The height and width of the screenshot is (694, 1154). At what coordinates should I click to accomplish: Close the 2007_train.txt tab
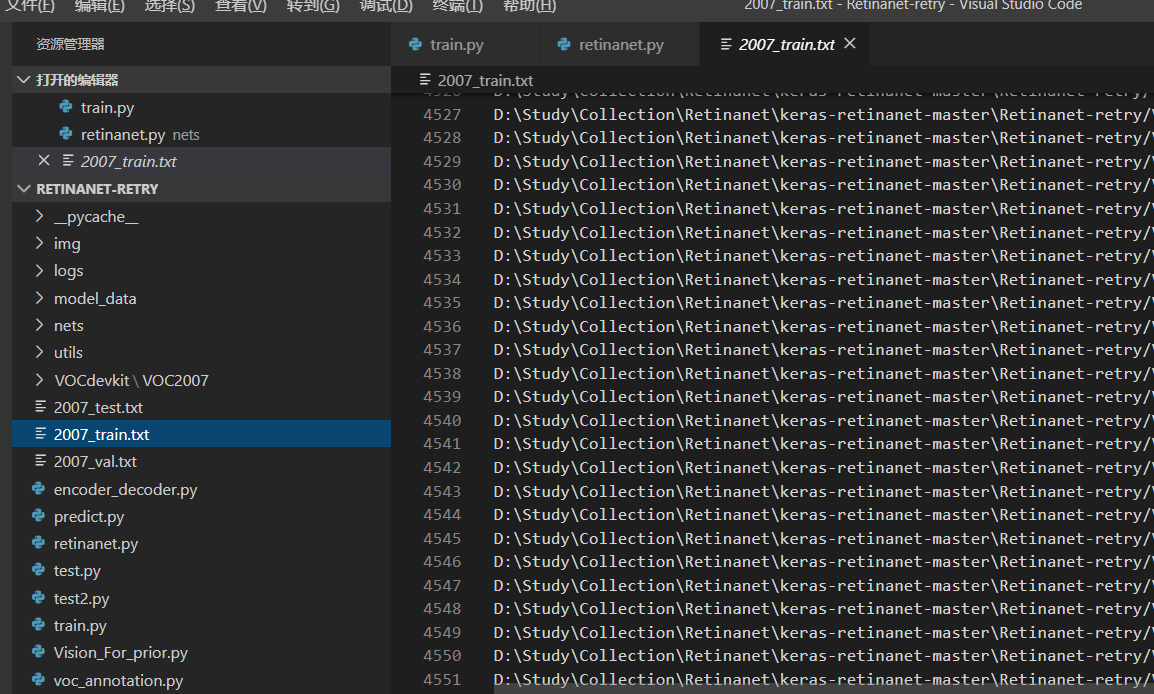click(x=850, y=44)
